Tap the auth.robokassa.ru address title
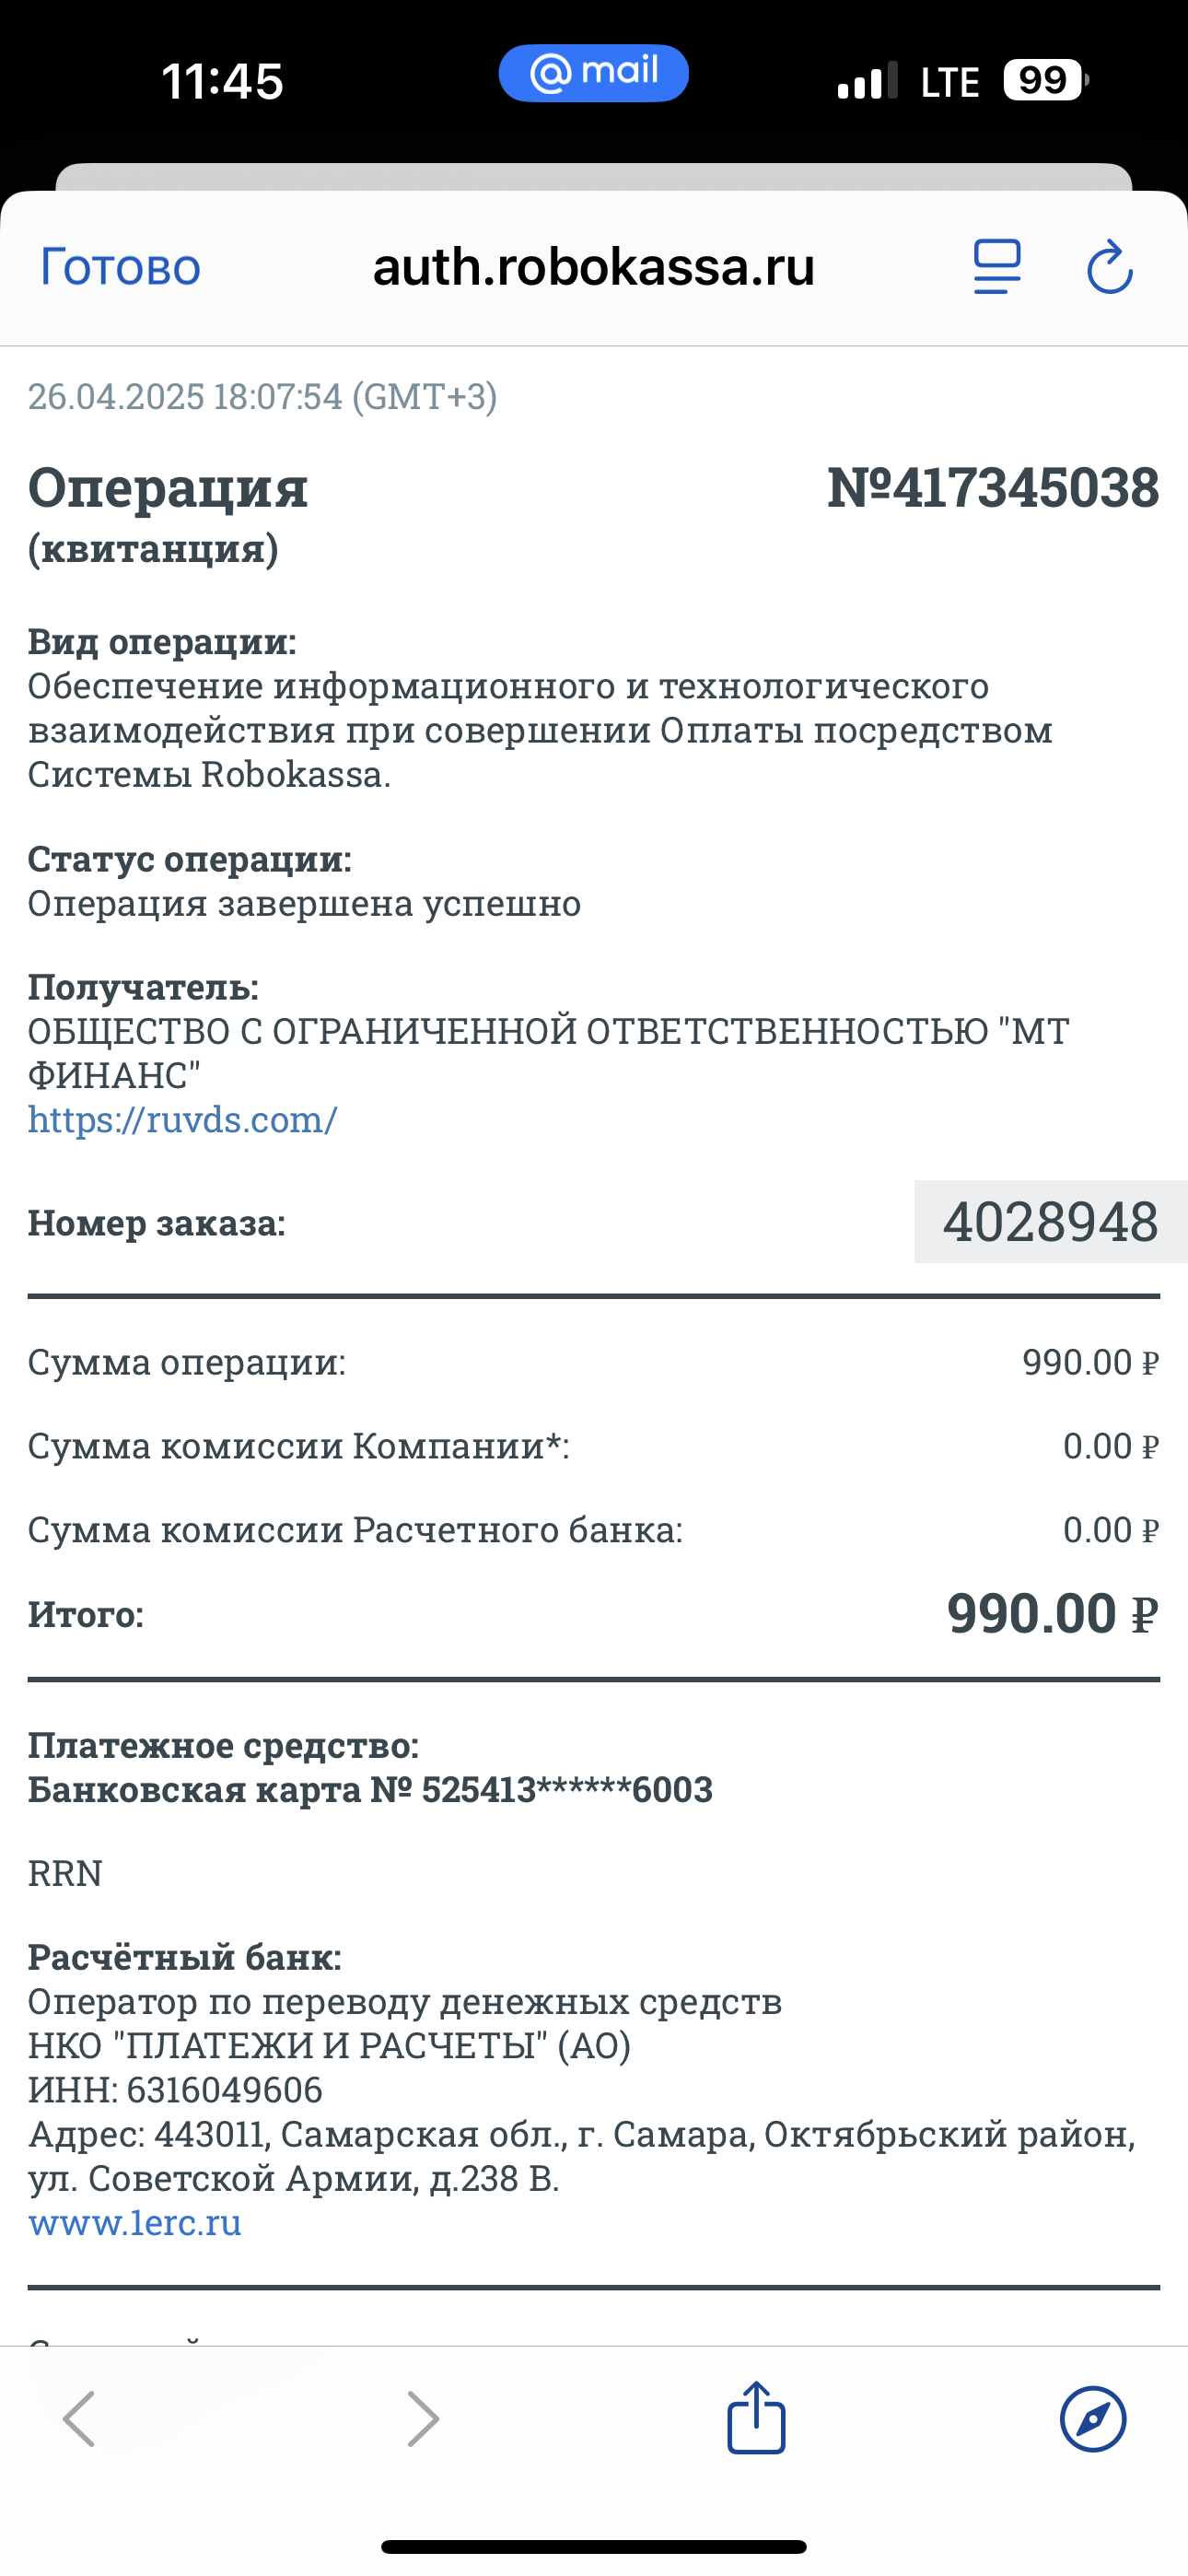The image size is (1188, 2576). click(594, 267)
